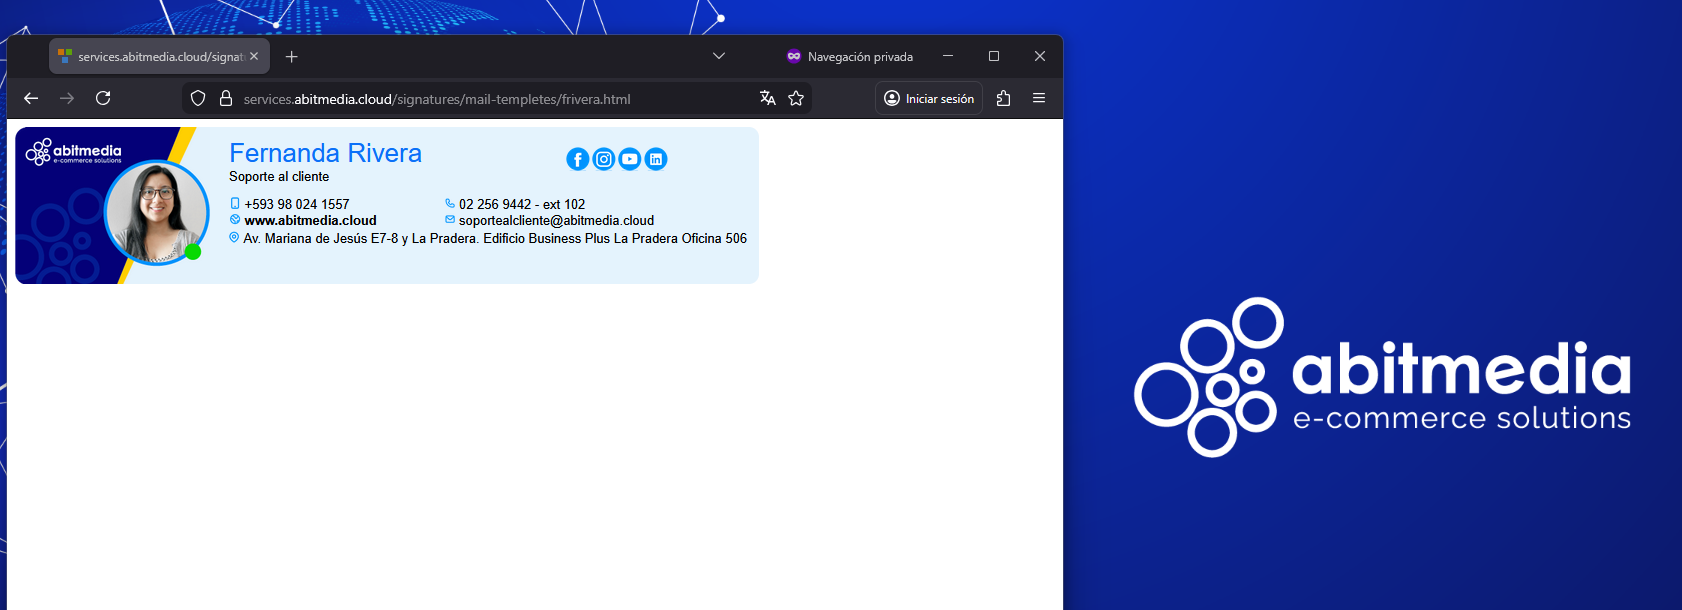Open the LinkedIn social icon
1682x610 pixels.
click(x=655, y=159)
